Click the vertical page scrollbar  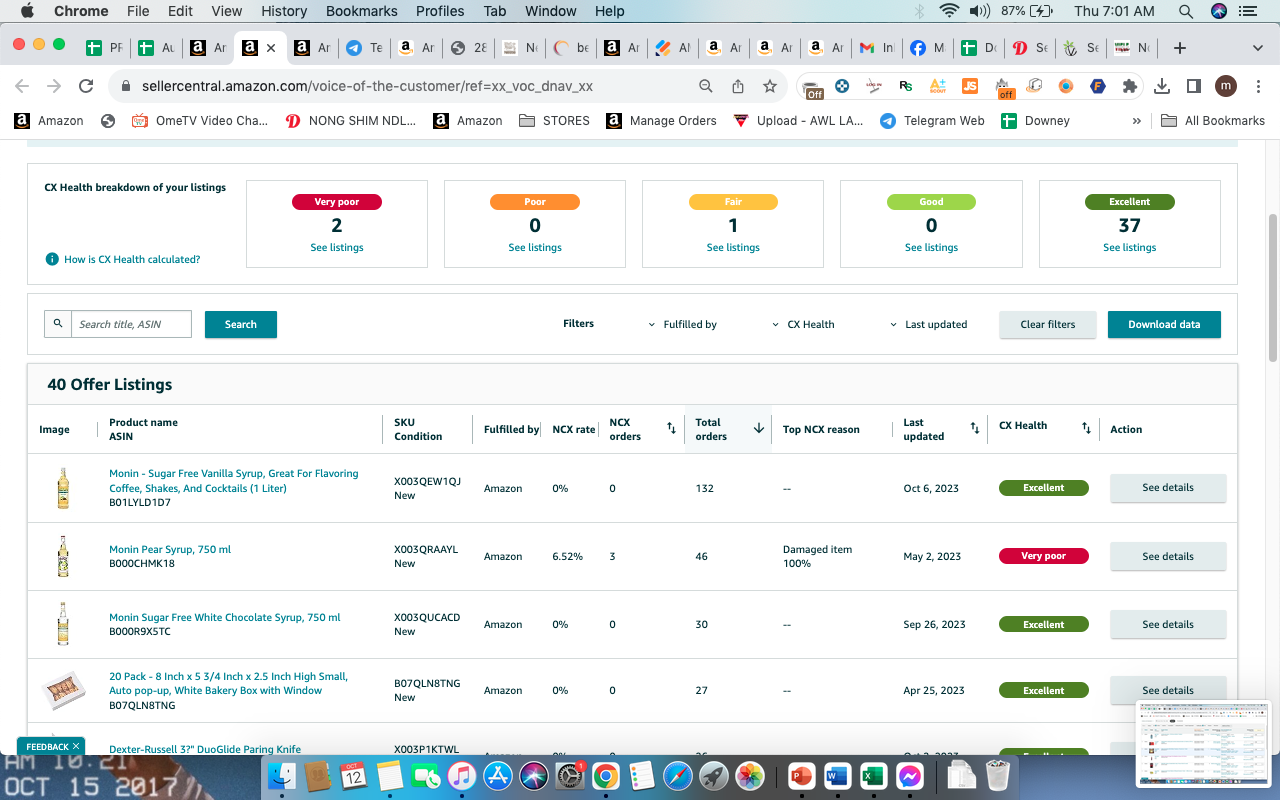[x=1273, y=288]
